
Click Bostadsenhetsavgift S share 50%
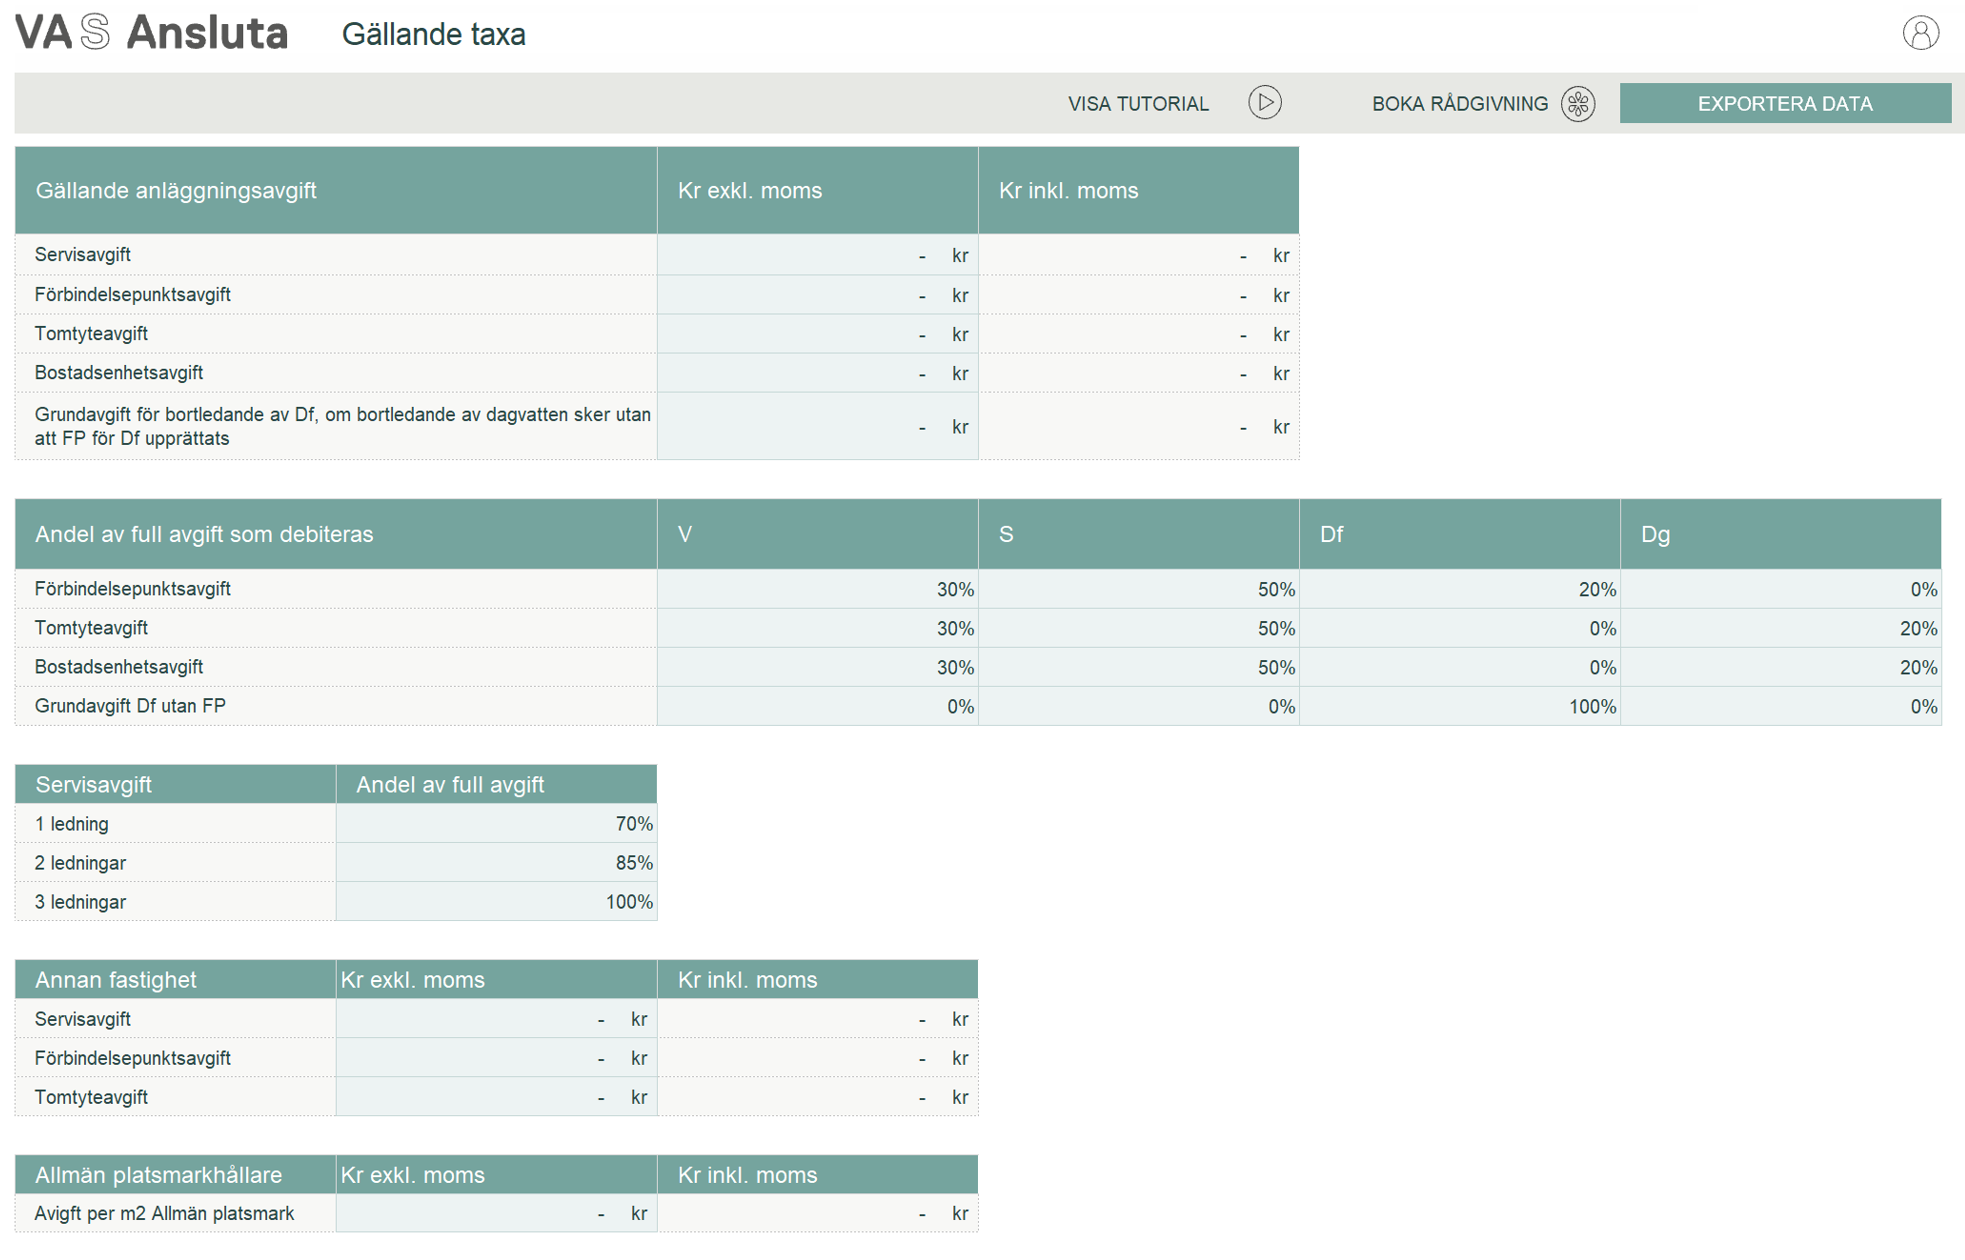1138,667
